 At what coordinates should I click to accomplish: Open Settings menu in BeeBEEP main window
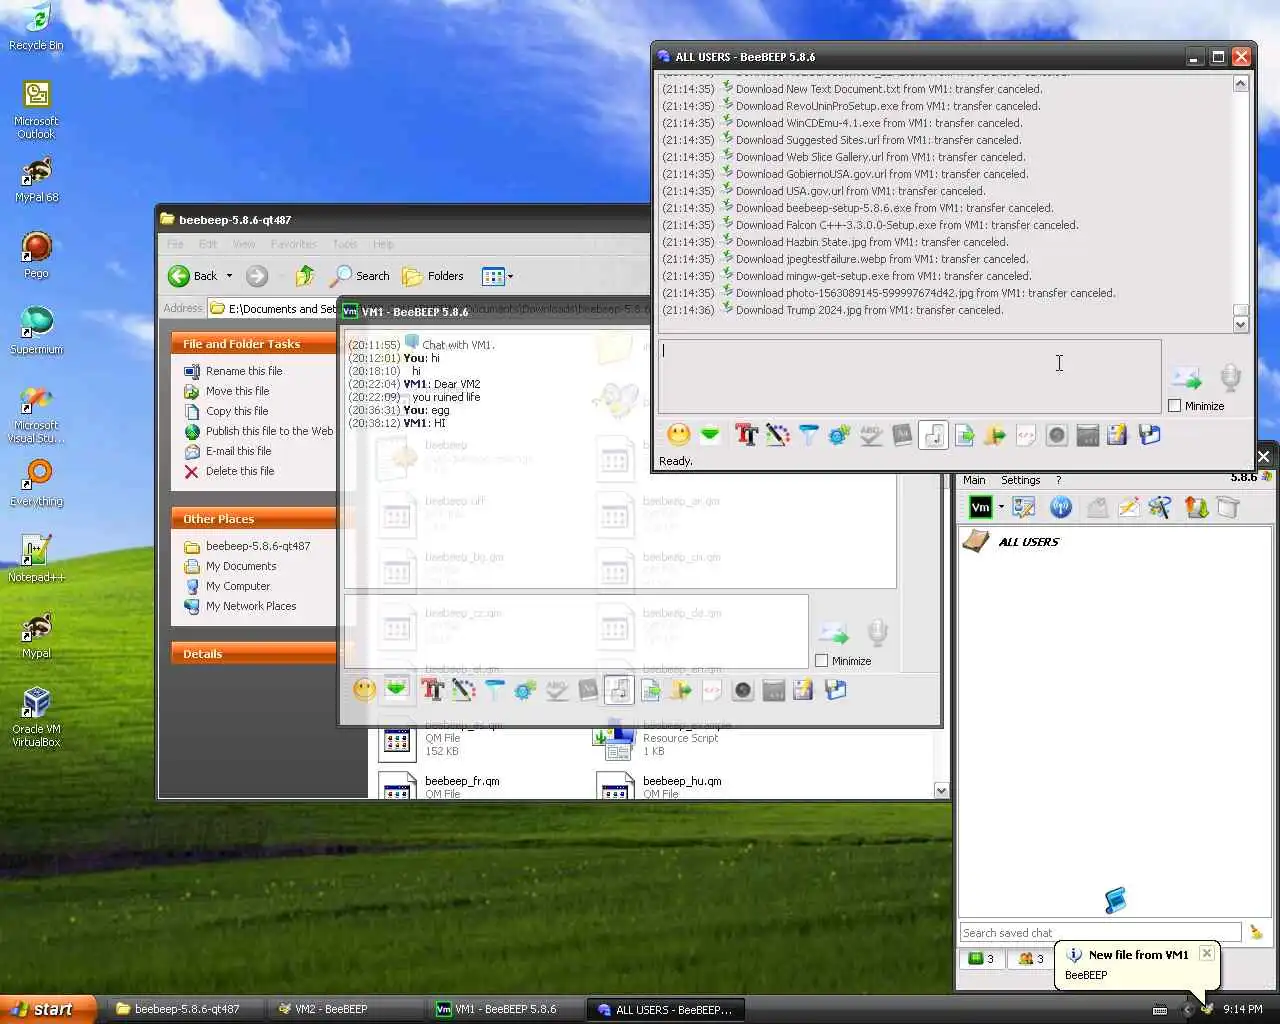(1021, 480)
